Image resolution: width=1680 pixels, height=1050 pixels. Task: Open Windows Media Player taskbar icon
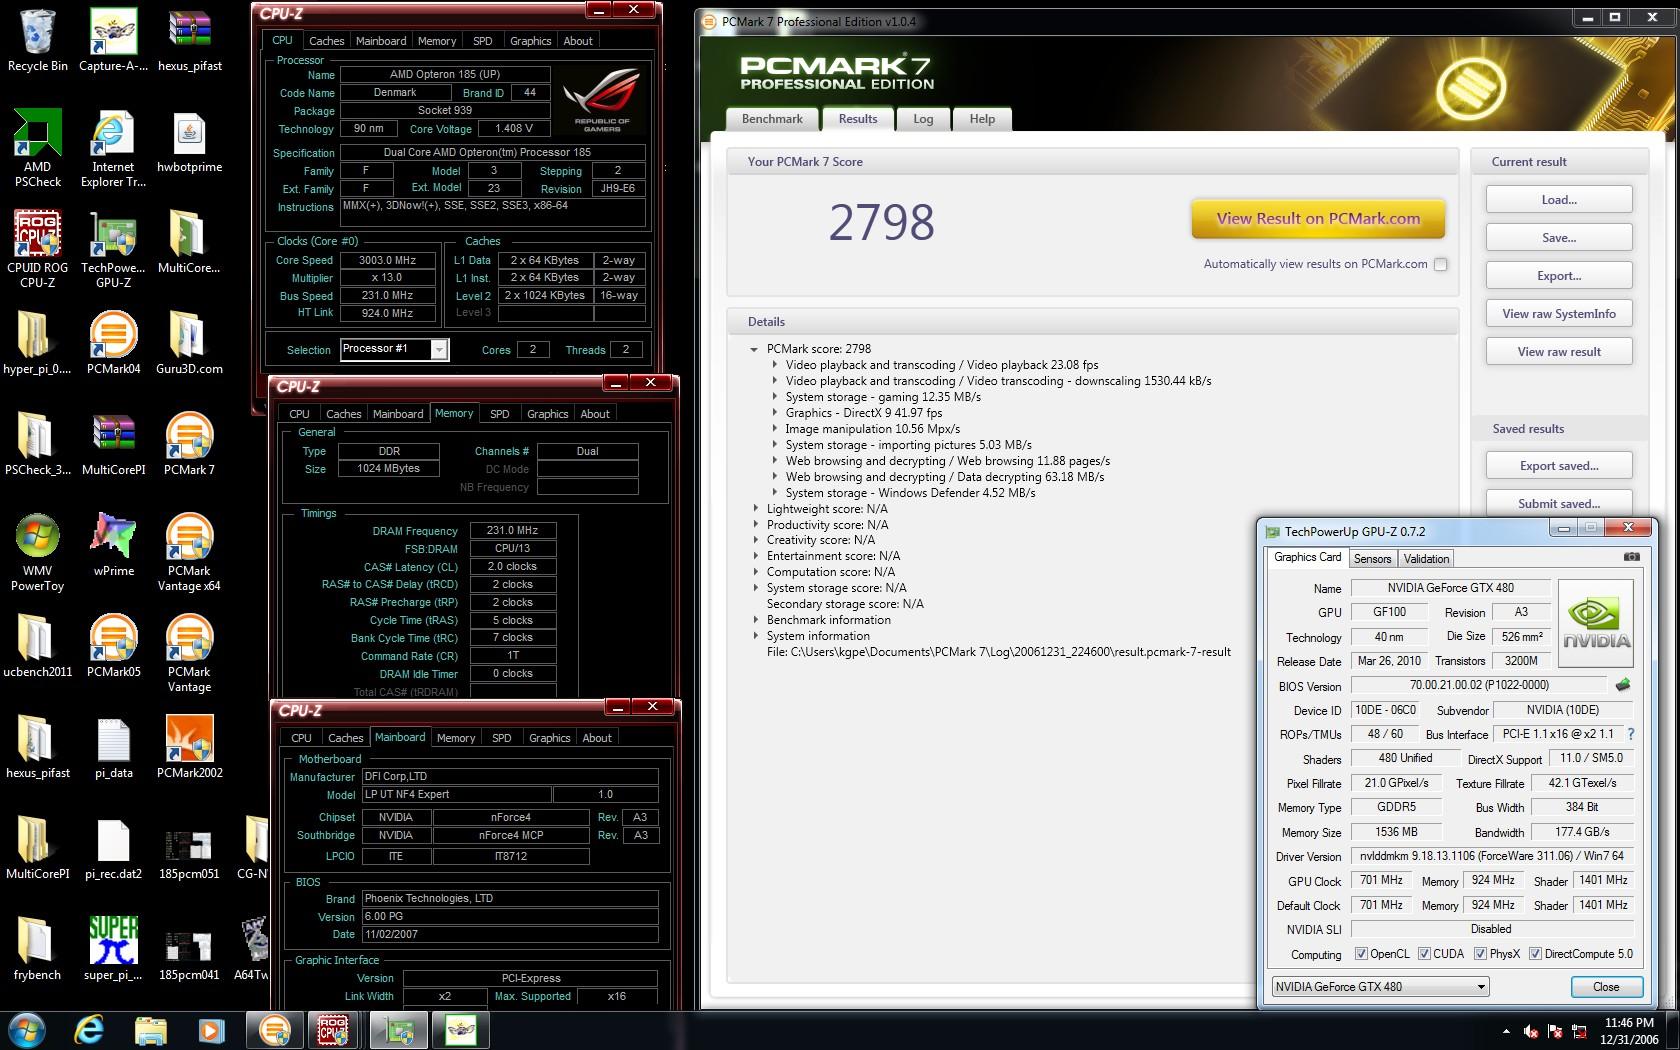[211, 1029]
